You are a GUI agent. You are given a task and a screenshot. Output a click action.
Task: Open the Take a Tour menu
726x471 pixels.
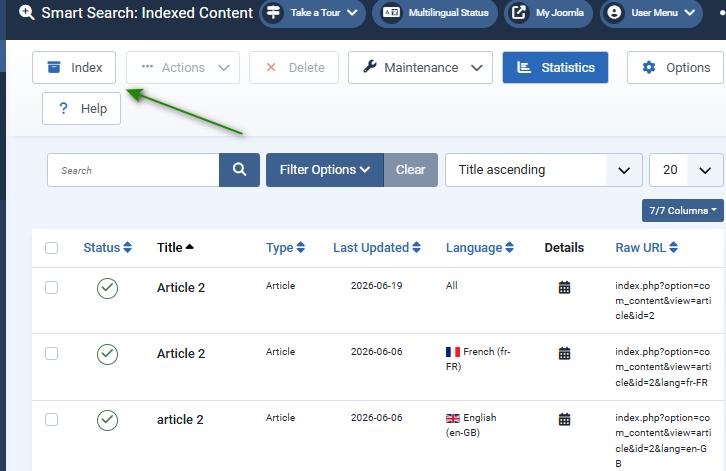pos(313,13)
